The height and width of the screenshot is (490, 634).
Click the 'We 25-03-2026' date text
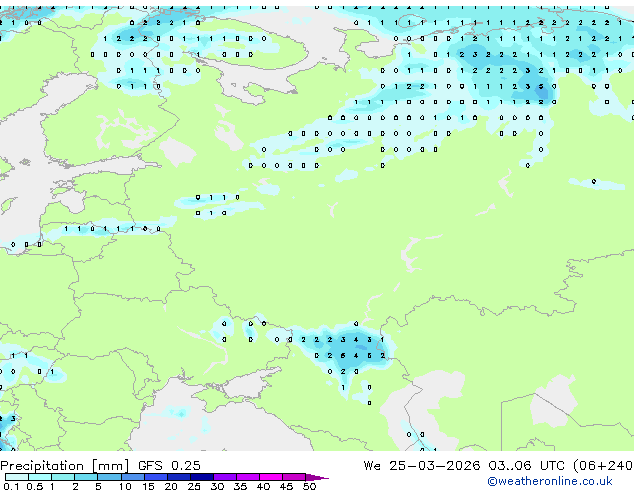coord(422,465)
